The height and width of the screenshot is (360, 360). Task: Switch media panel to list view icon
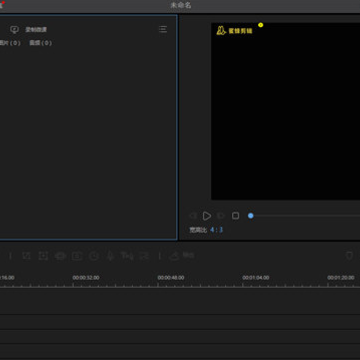click(163, 29)
